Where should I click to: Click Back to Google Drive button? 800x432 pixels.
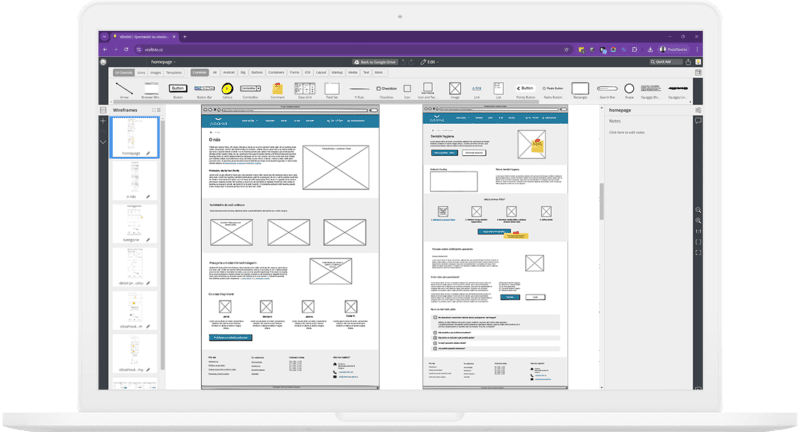[x=375, y=62]
